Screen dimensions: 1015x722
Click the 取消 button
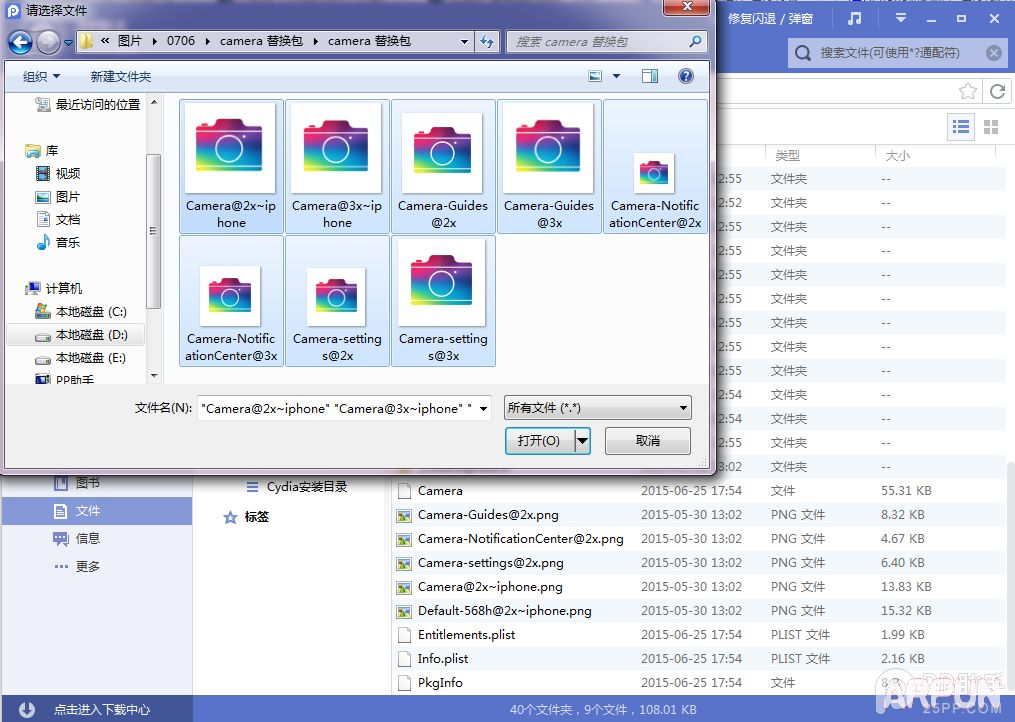point(647,441)
